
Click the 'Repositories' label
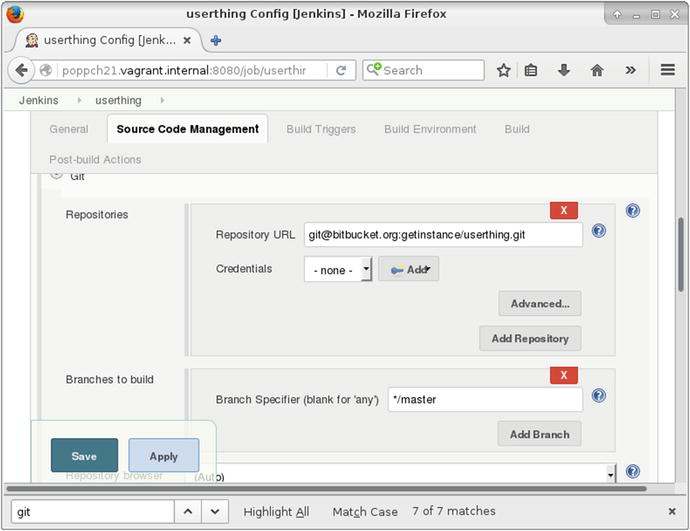97,215
